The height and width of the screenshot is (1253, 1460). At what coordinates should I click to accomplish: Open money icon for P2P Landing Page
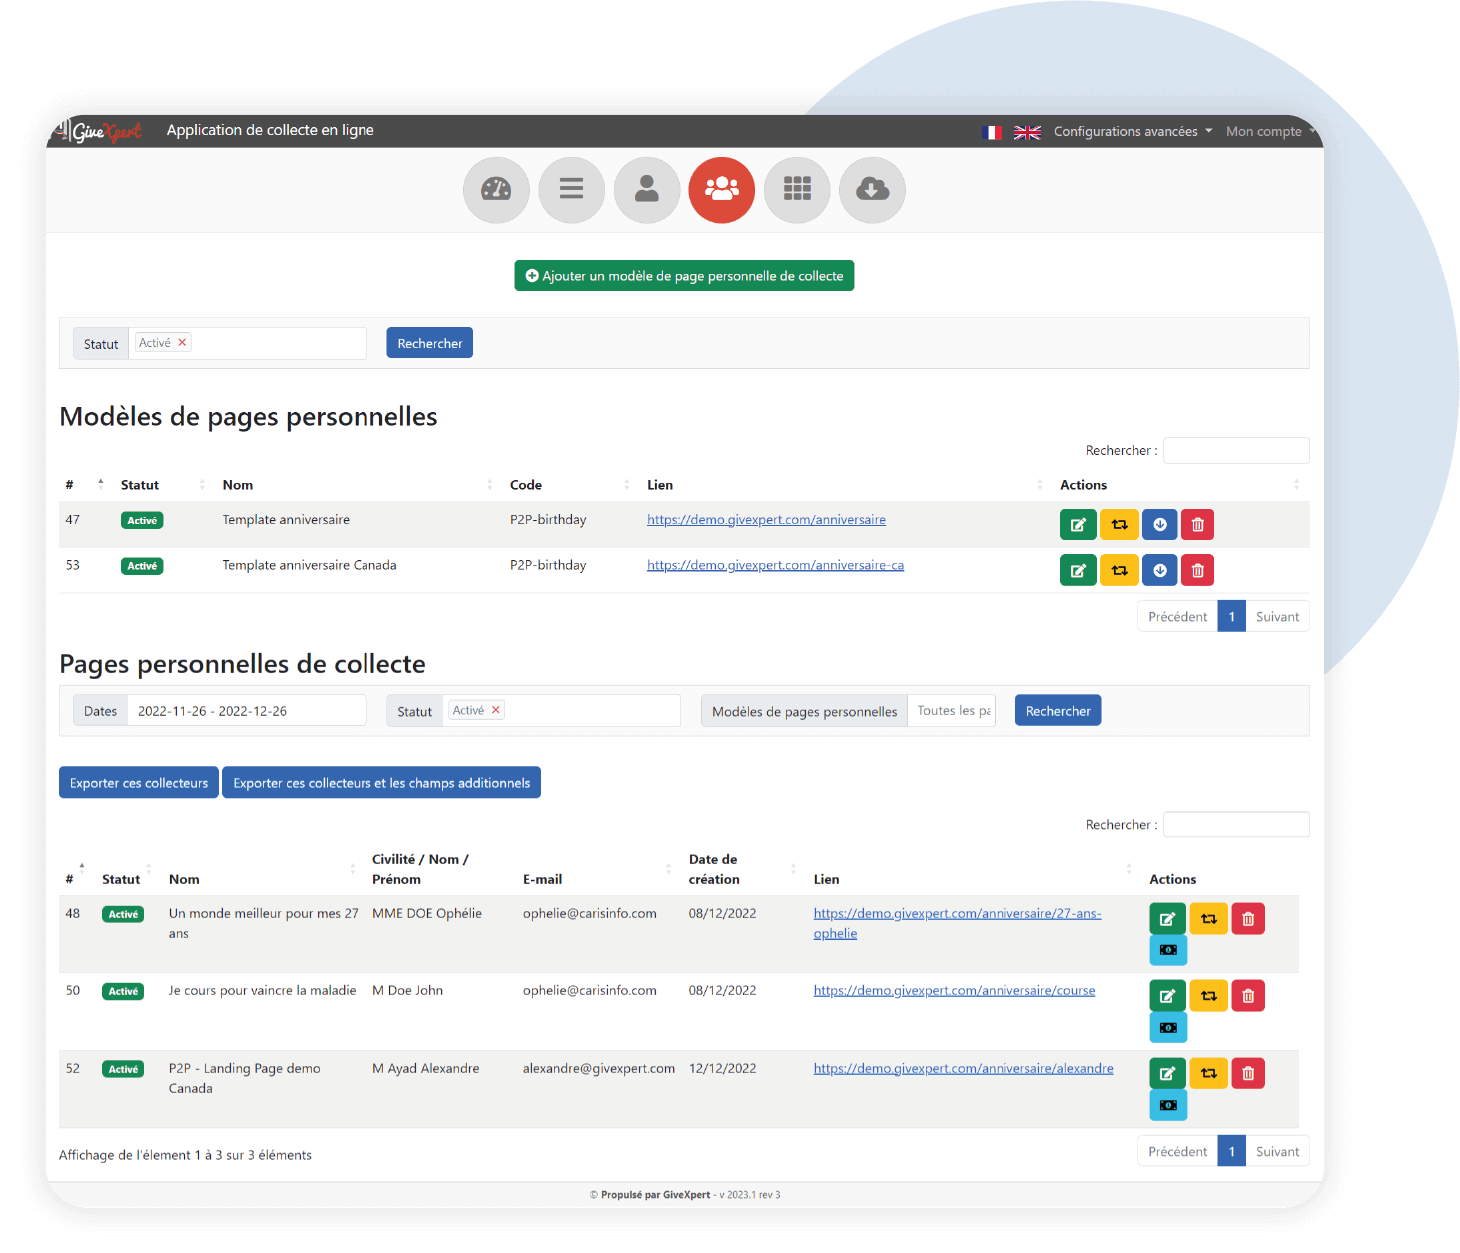click(x=1168, y=1105)
